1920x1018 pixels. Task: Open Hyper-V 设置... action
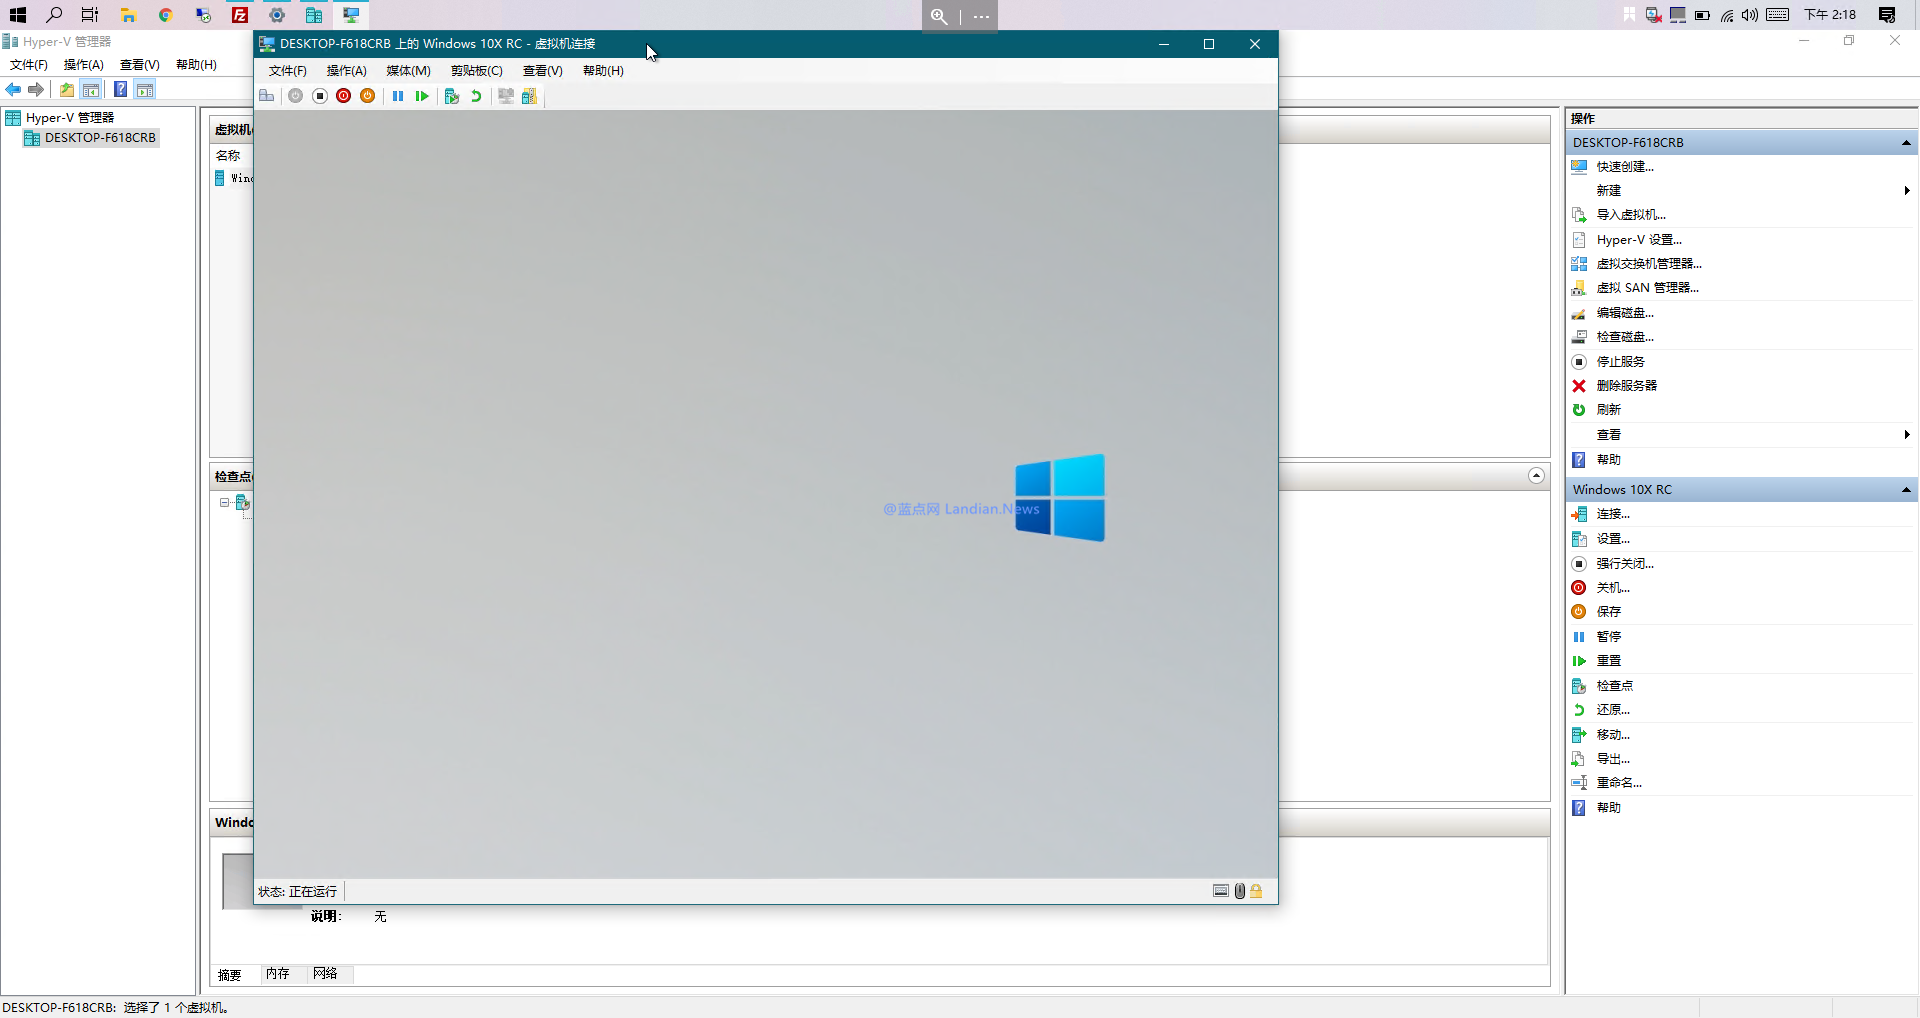(1639, 240)
